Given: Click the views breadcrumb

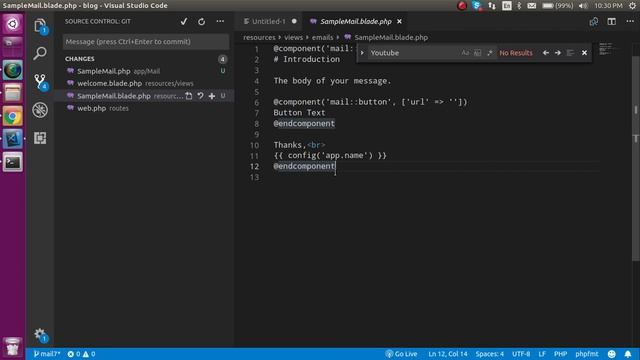Looking at the screenshot, I should tap(293, 37).
